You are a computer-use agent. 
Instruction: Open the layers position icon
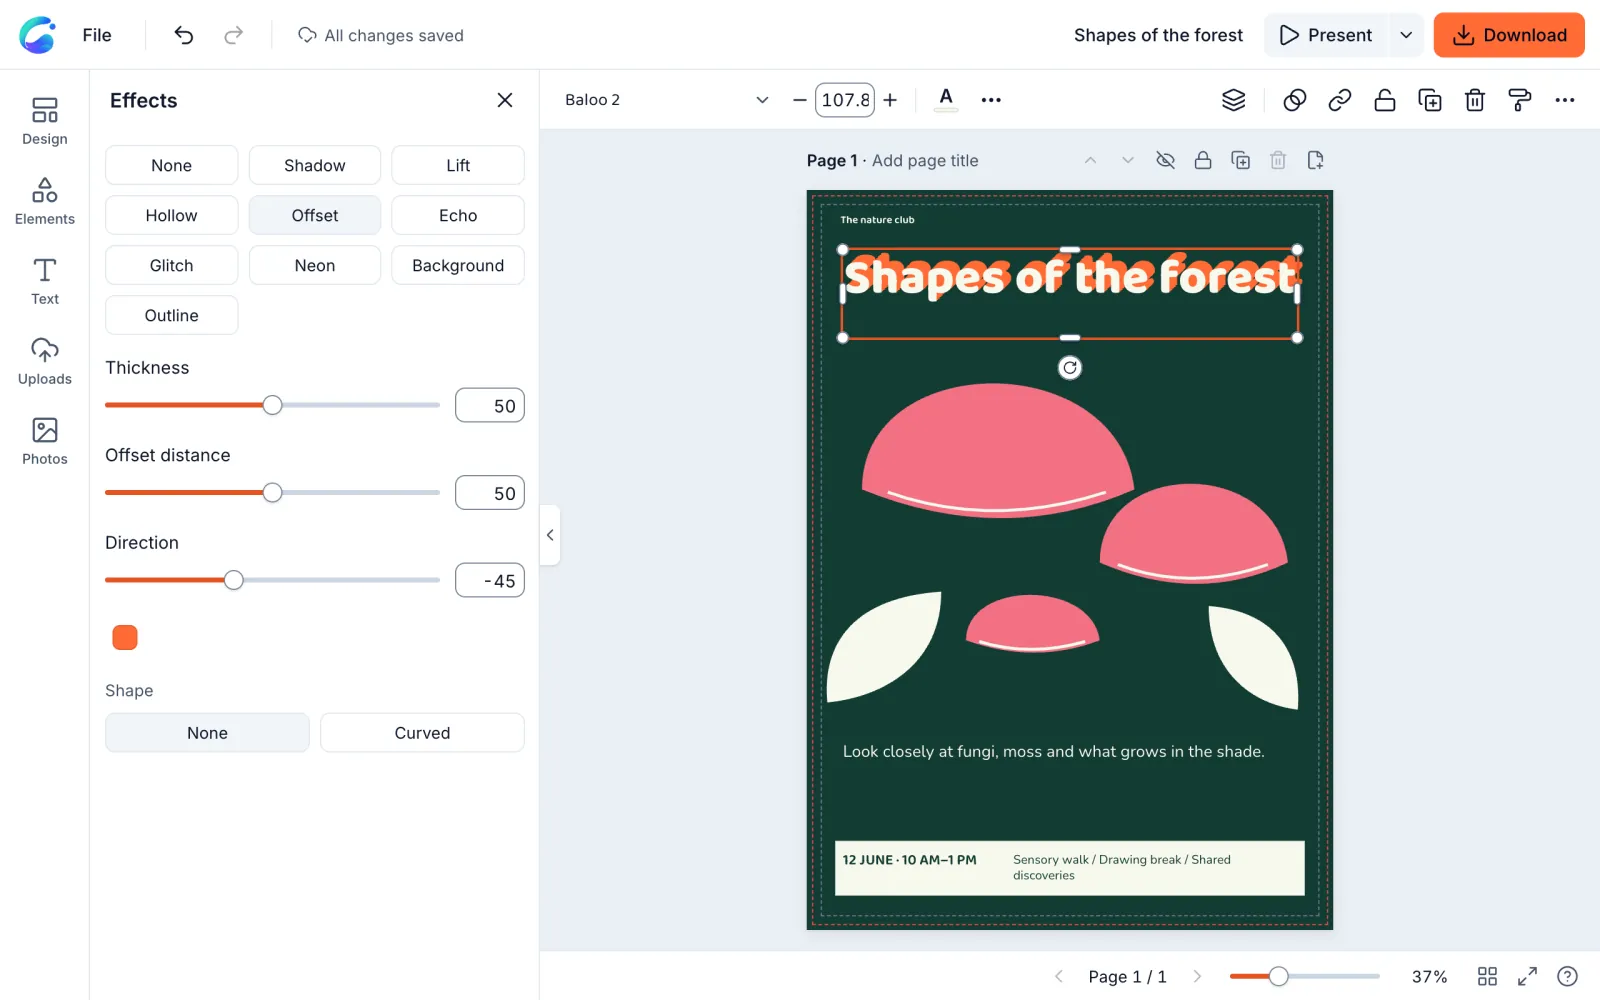[1233, 100]
